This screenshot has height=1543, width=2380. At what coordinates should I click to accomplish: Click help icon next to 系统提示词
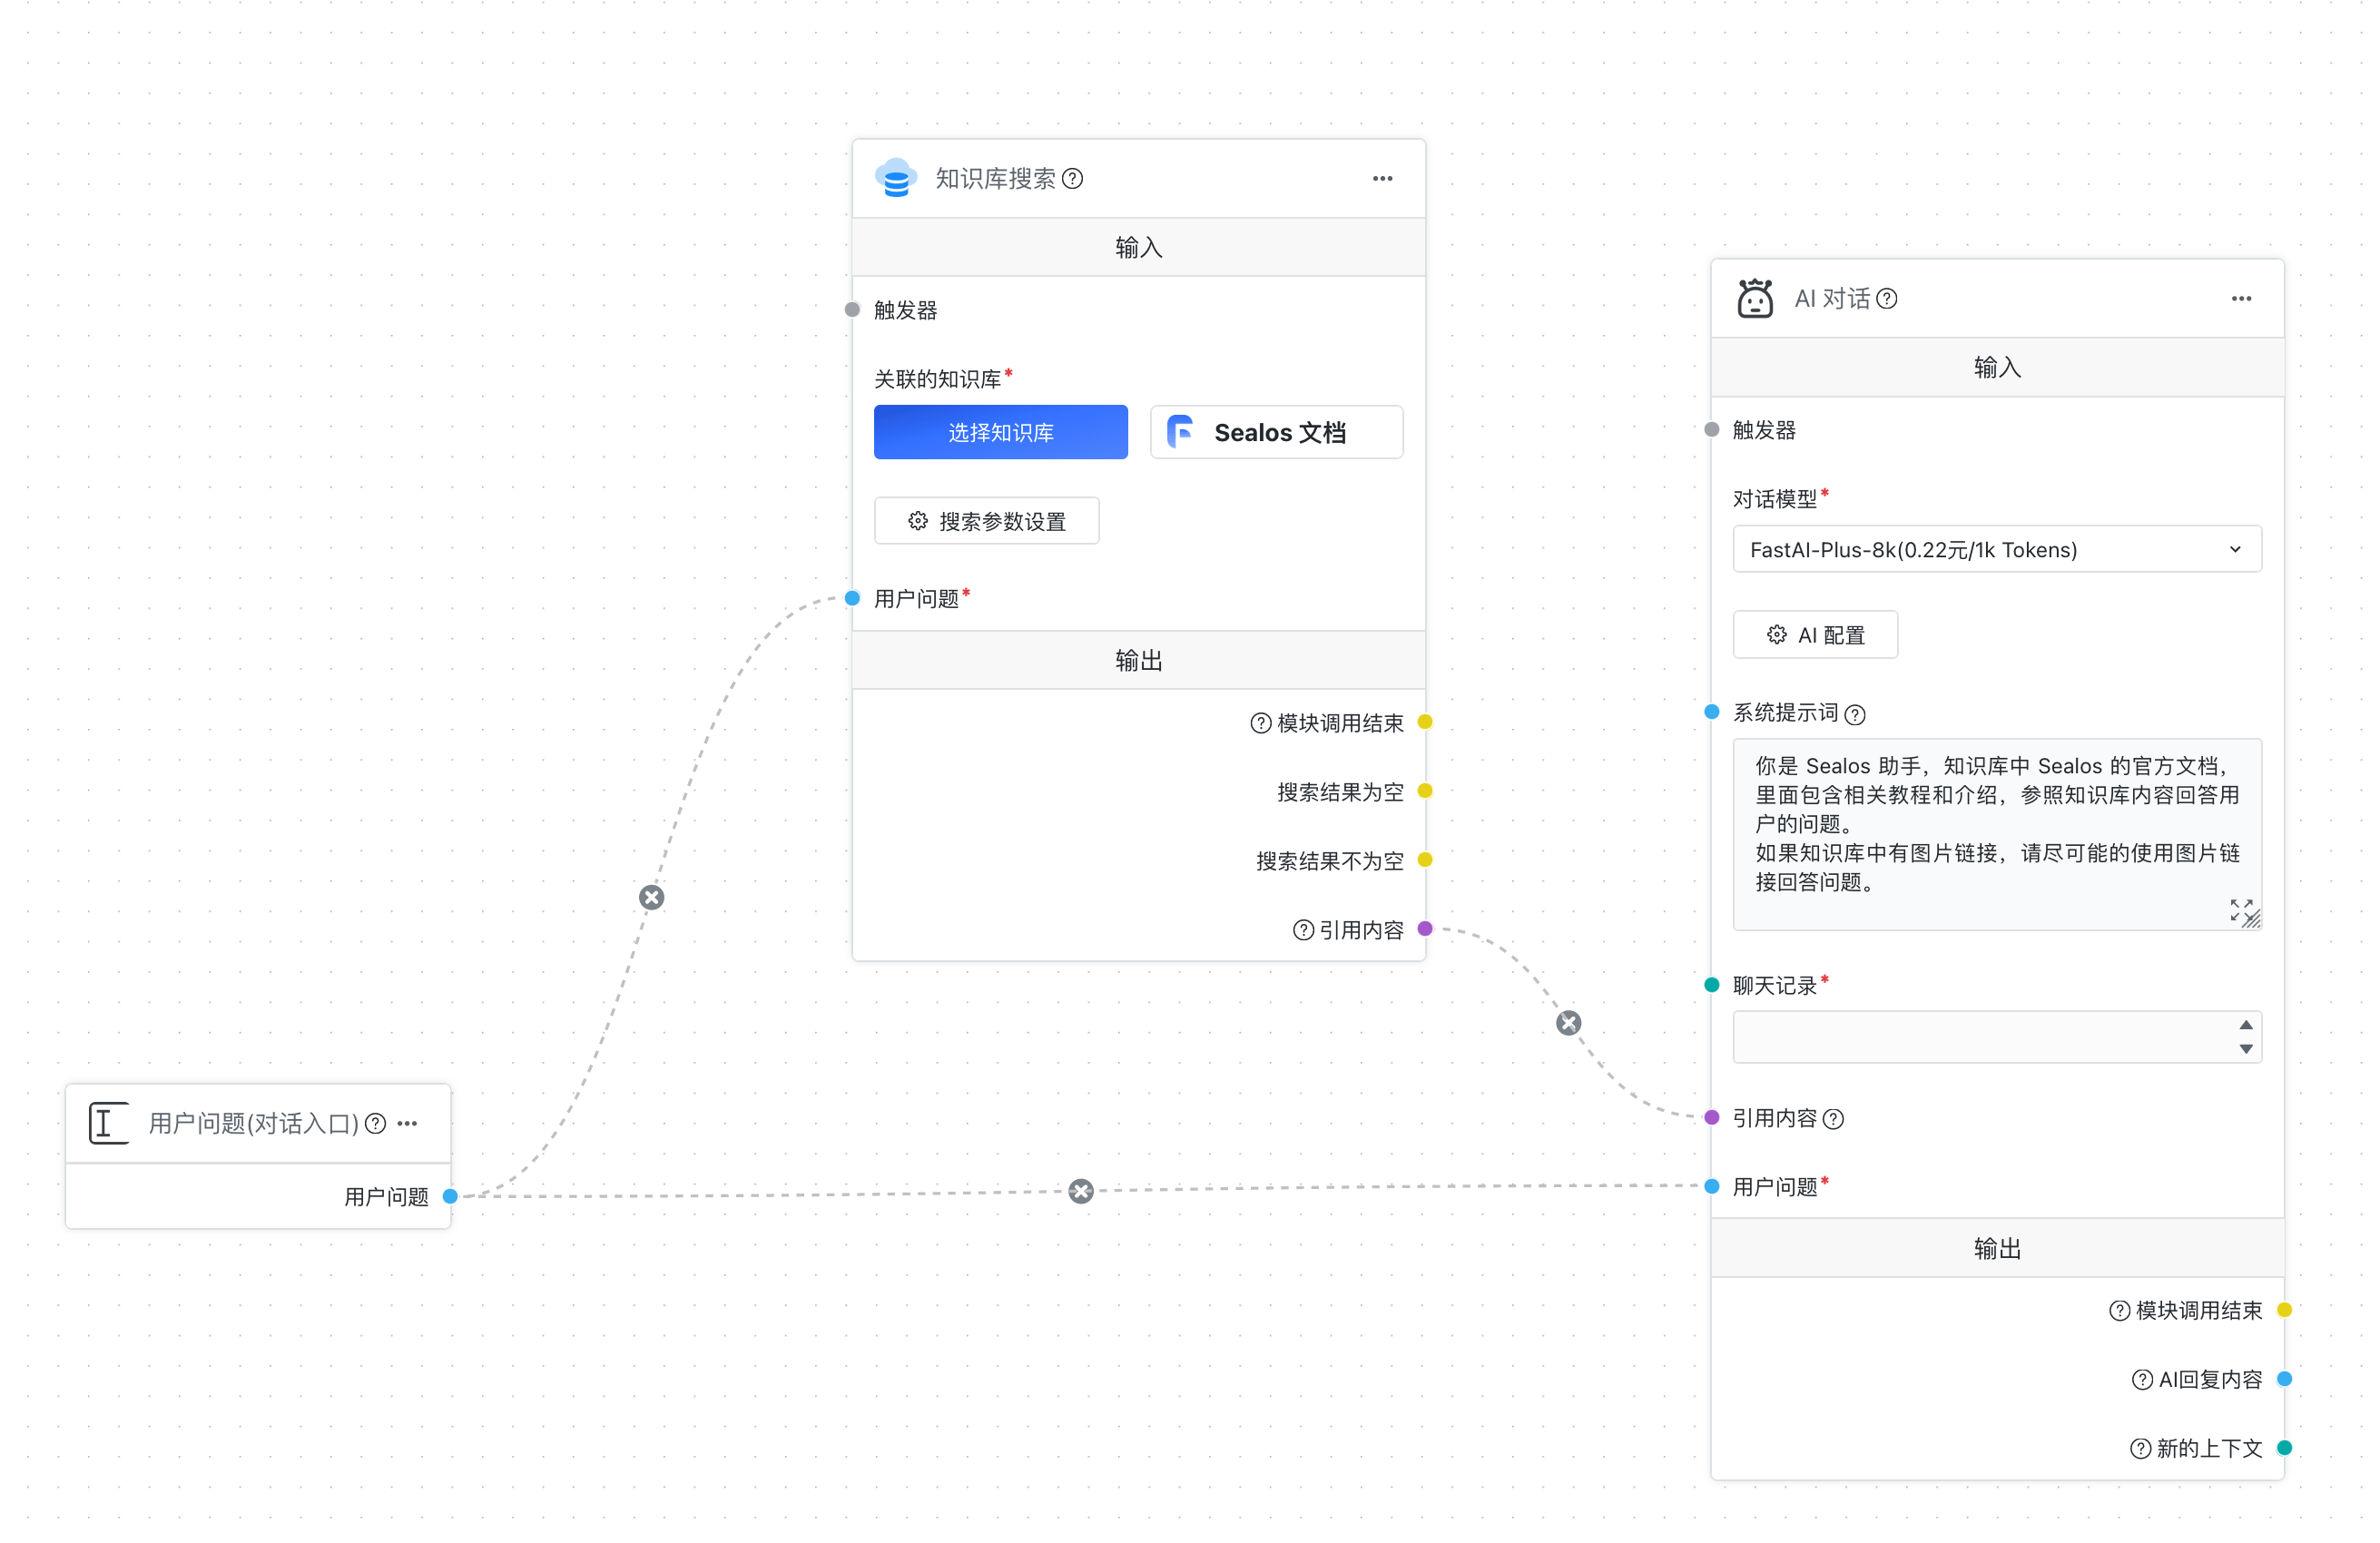click(x=1854, y=714)
